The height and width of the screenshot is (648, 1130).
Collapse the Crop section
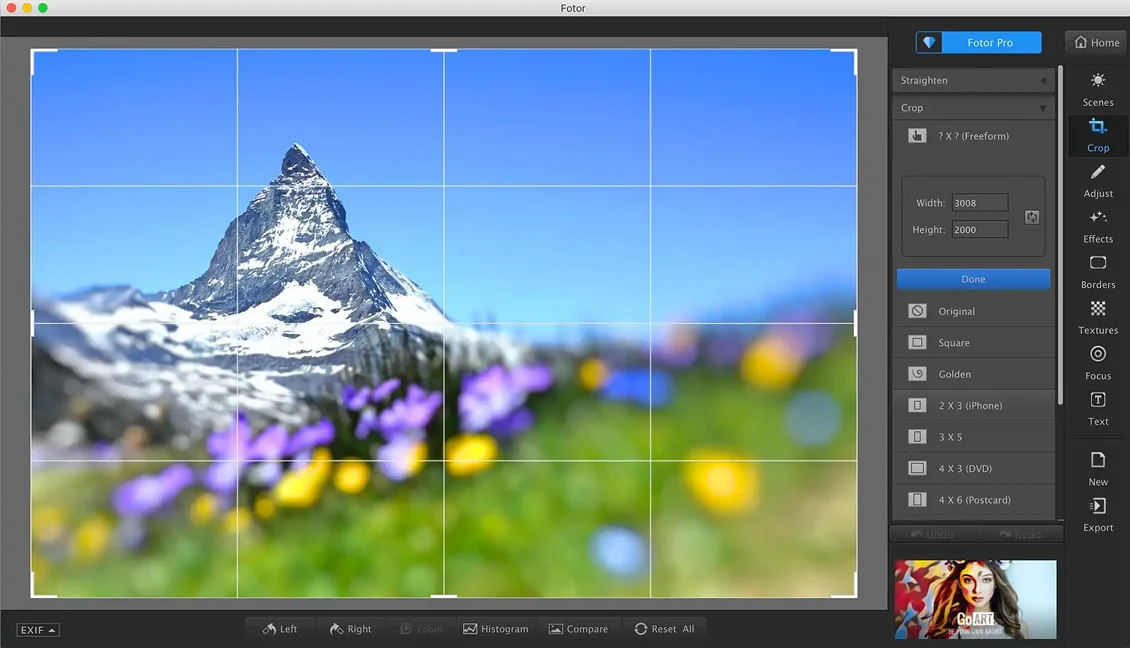tap(973, 107)
